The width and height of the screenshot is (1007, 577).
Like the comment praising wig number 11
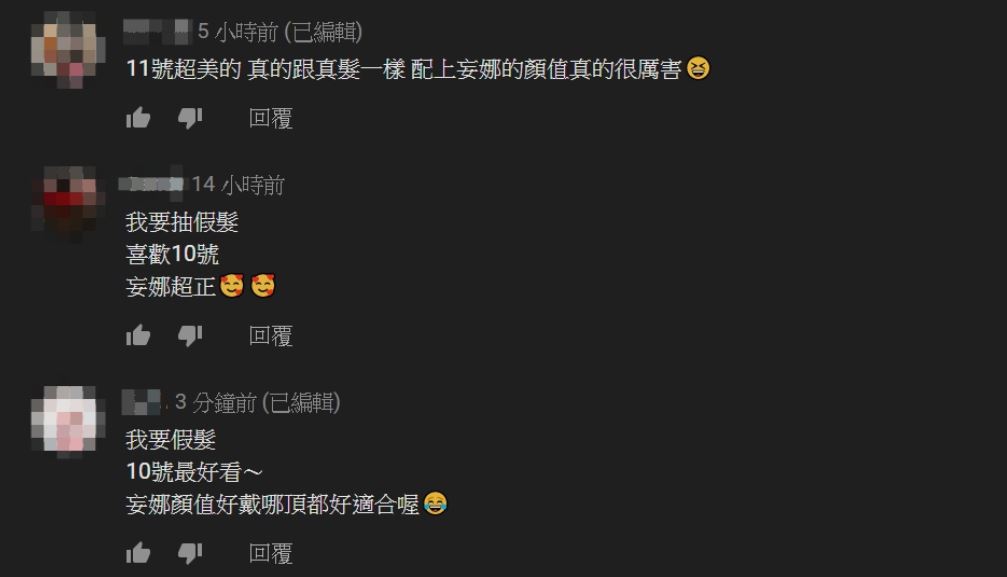click(138, 118)
